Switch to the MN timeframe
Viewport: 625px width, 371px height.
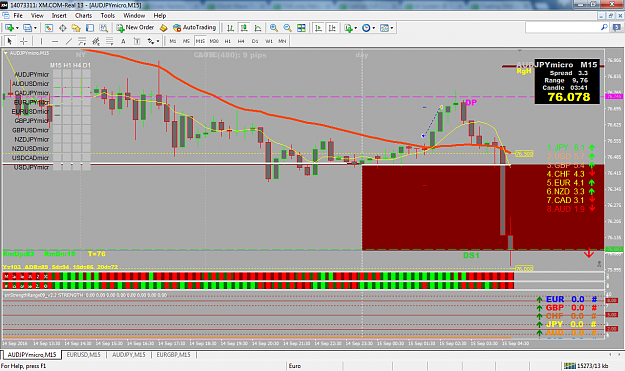[283, 41]
